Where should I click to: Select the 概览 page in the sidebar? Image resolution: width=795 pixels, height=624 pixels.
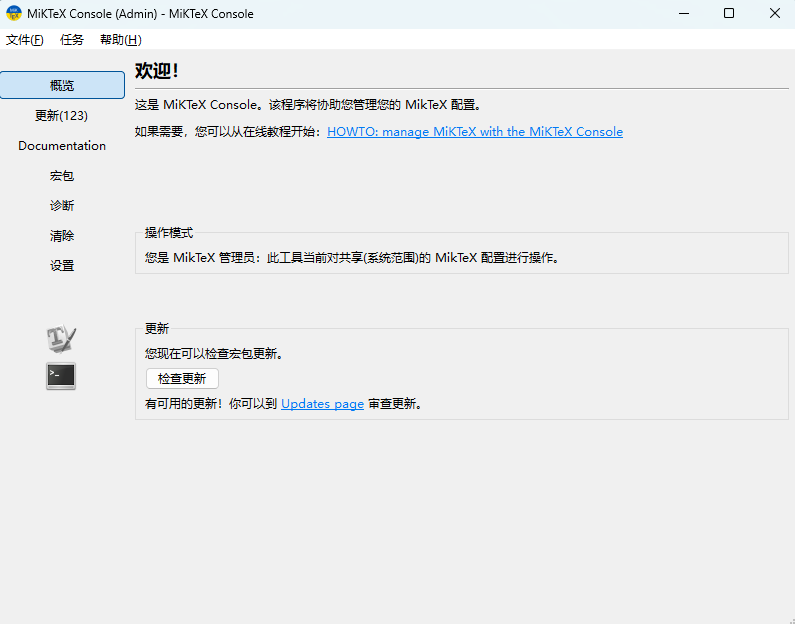pos(62,86)
